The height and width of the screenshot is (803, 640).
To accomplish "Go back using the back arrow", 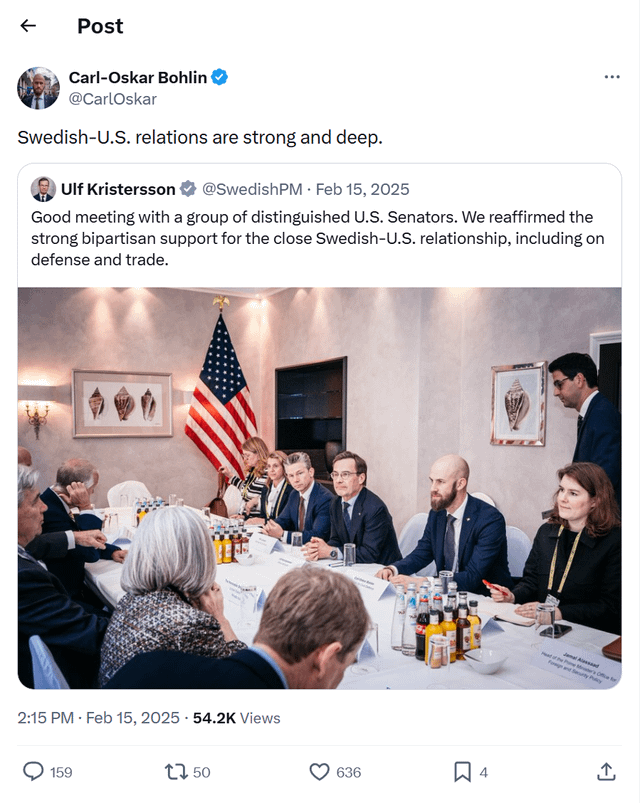I will 28,26.
